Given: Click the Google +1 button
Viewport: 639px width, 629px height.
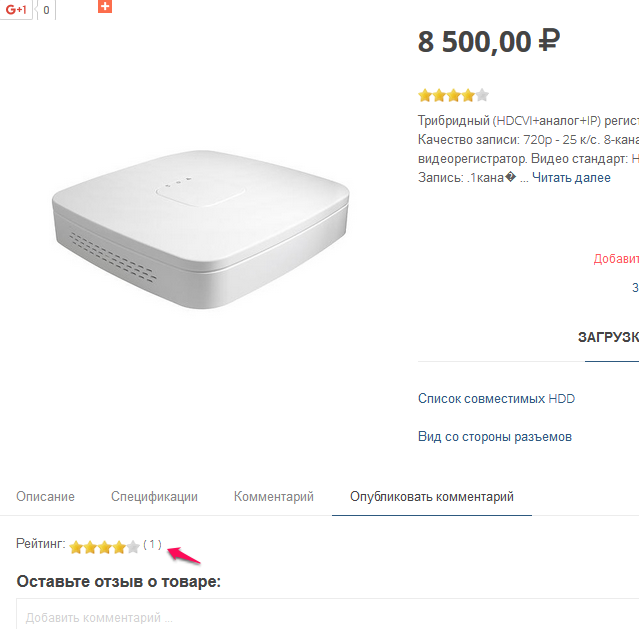Looking at the screenshot, I should click(x=15, y=9).
